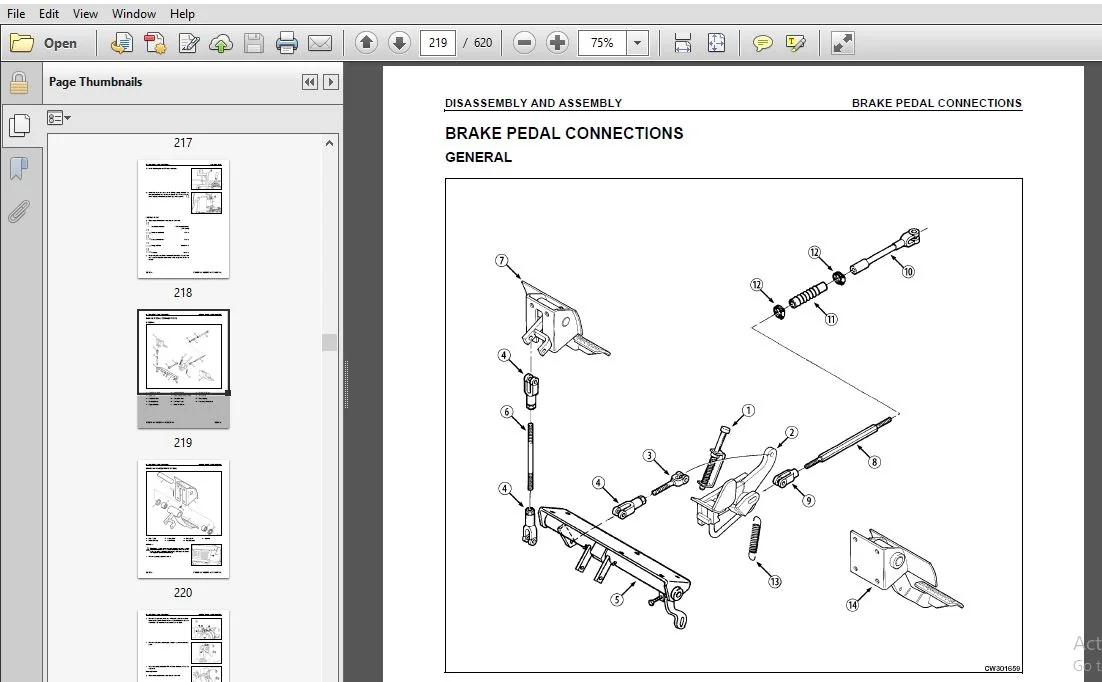1102x682 pixels.
Task: Click the thumbnails scrollbar up arrow
Action: (x=329, y=143)
